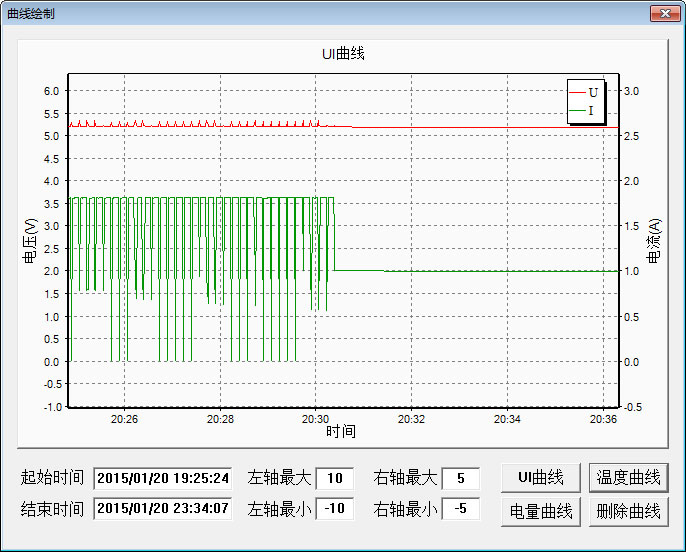Click the 20:36 time tick label

[603, 419]
